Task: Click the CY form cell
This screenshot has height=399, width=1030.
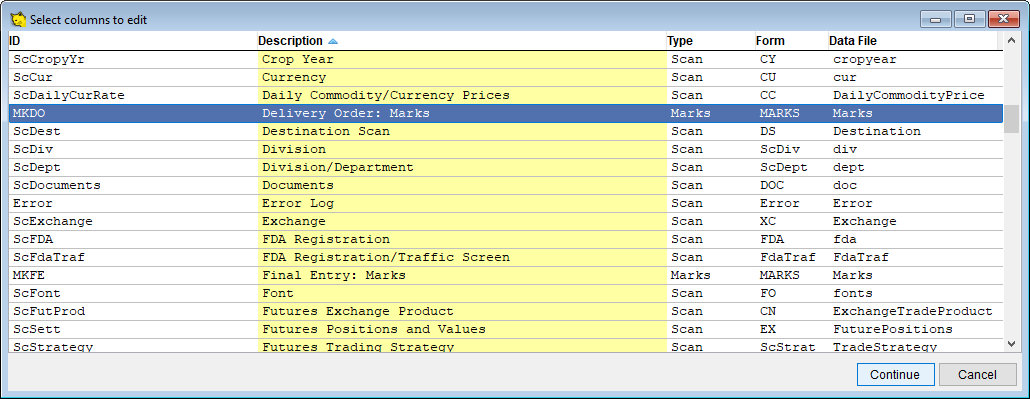Action: click(791, 59)
